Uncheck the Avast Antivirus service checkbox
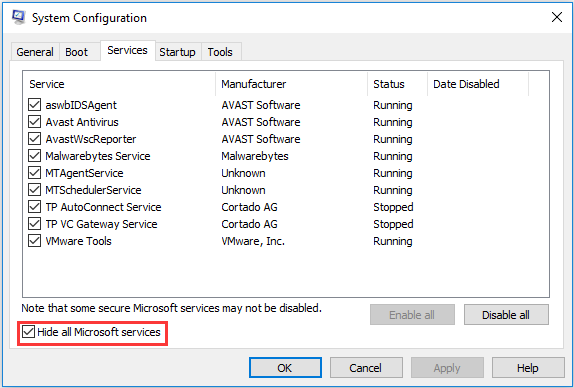 pyautogui.click(x=34, y=122)
